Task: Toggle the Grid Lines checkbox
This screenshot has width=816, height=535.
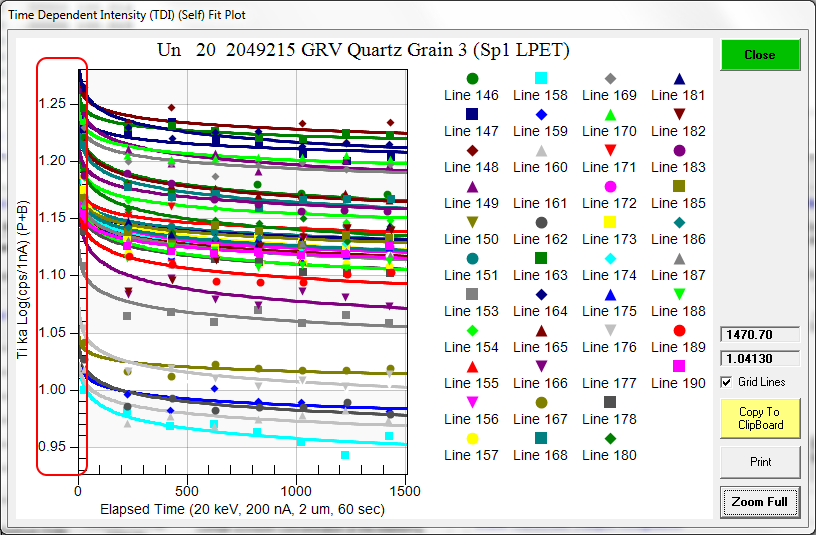Action: (x=727, y=382)
